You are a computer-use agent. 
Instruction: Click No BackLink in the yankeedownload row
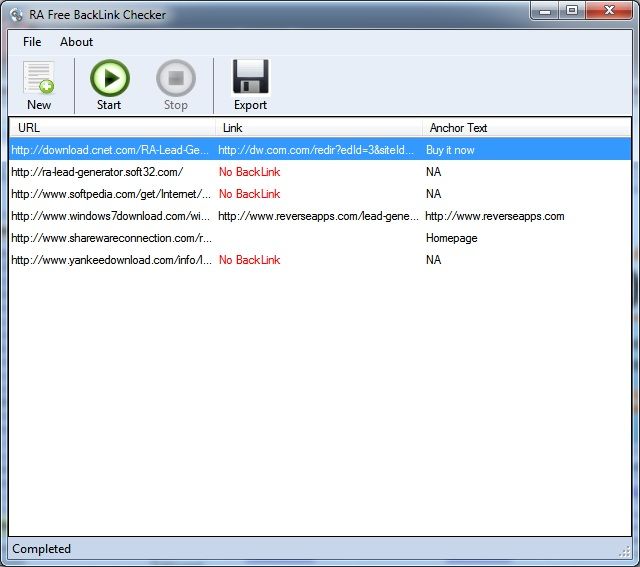click(249, 260)
